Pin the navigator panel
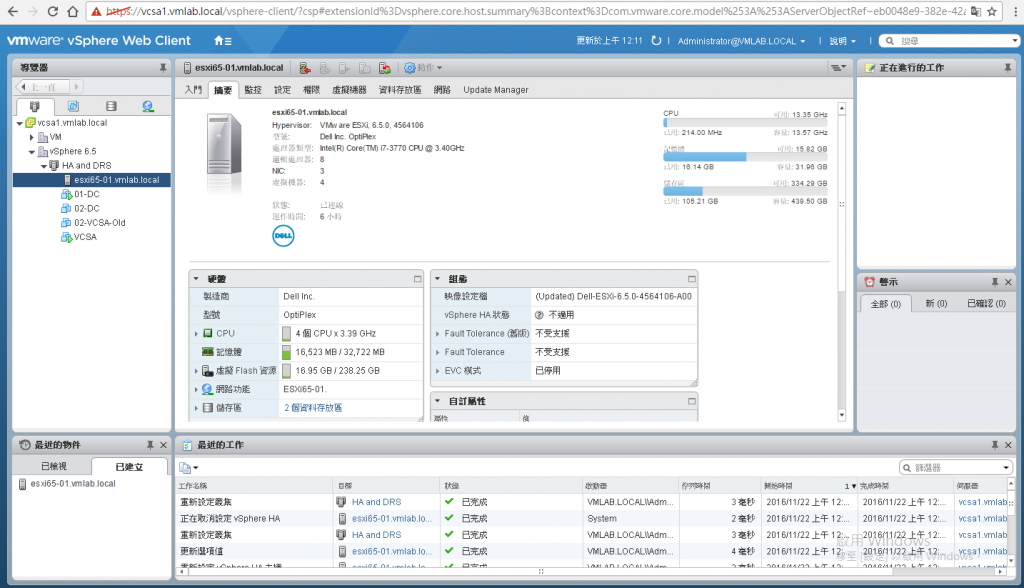 click(x=163, y=67)
